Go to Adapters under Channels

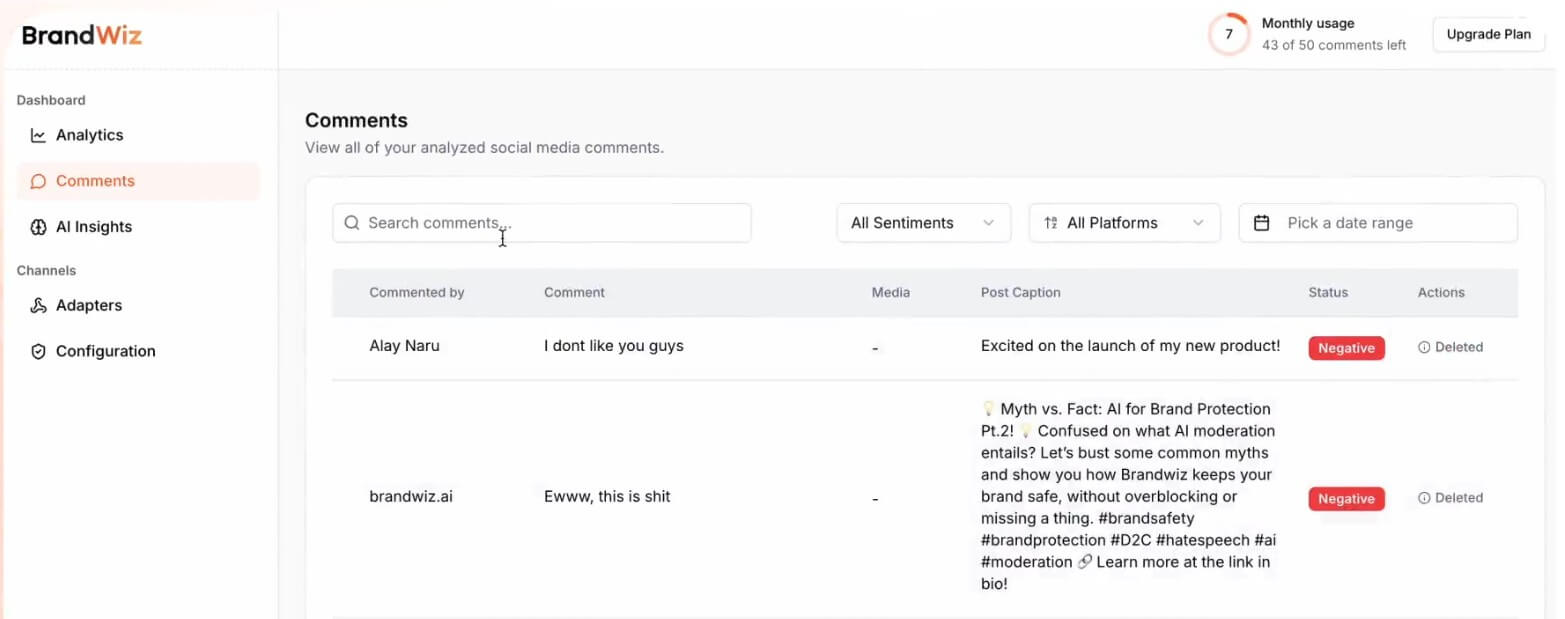[138, 305]
